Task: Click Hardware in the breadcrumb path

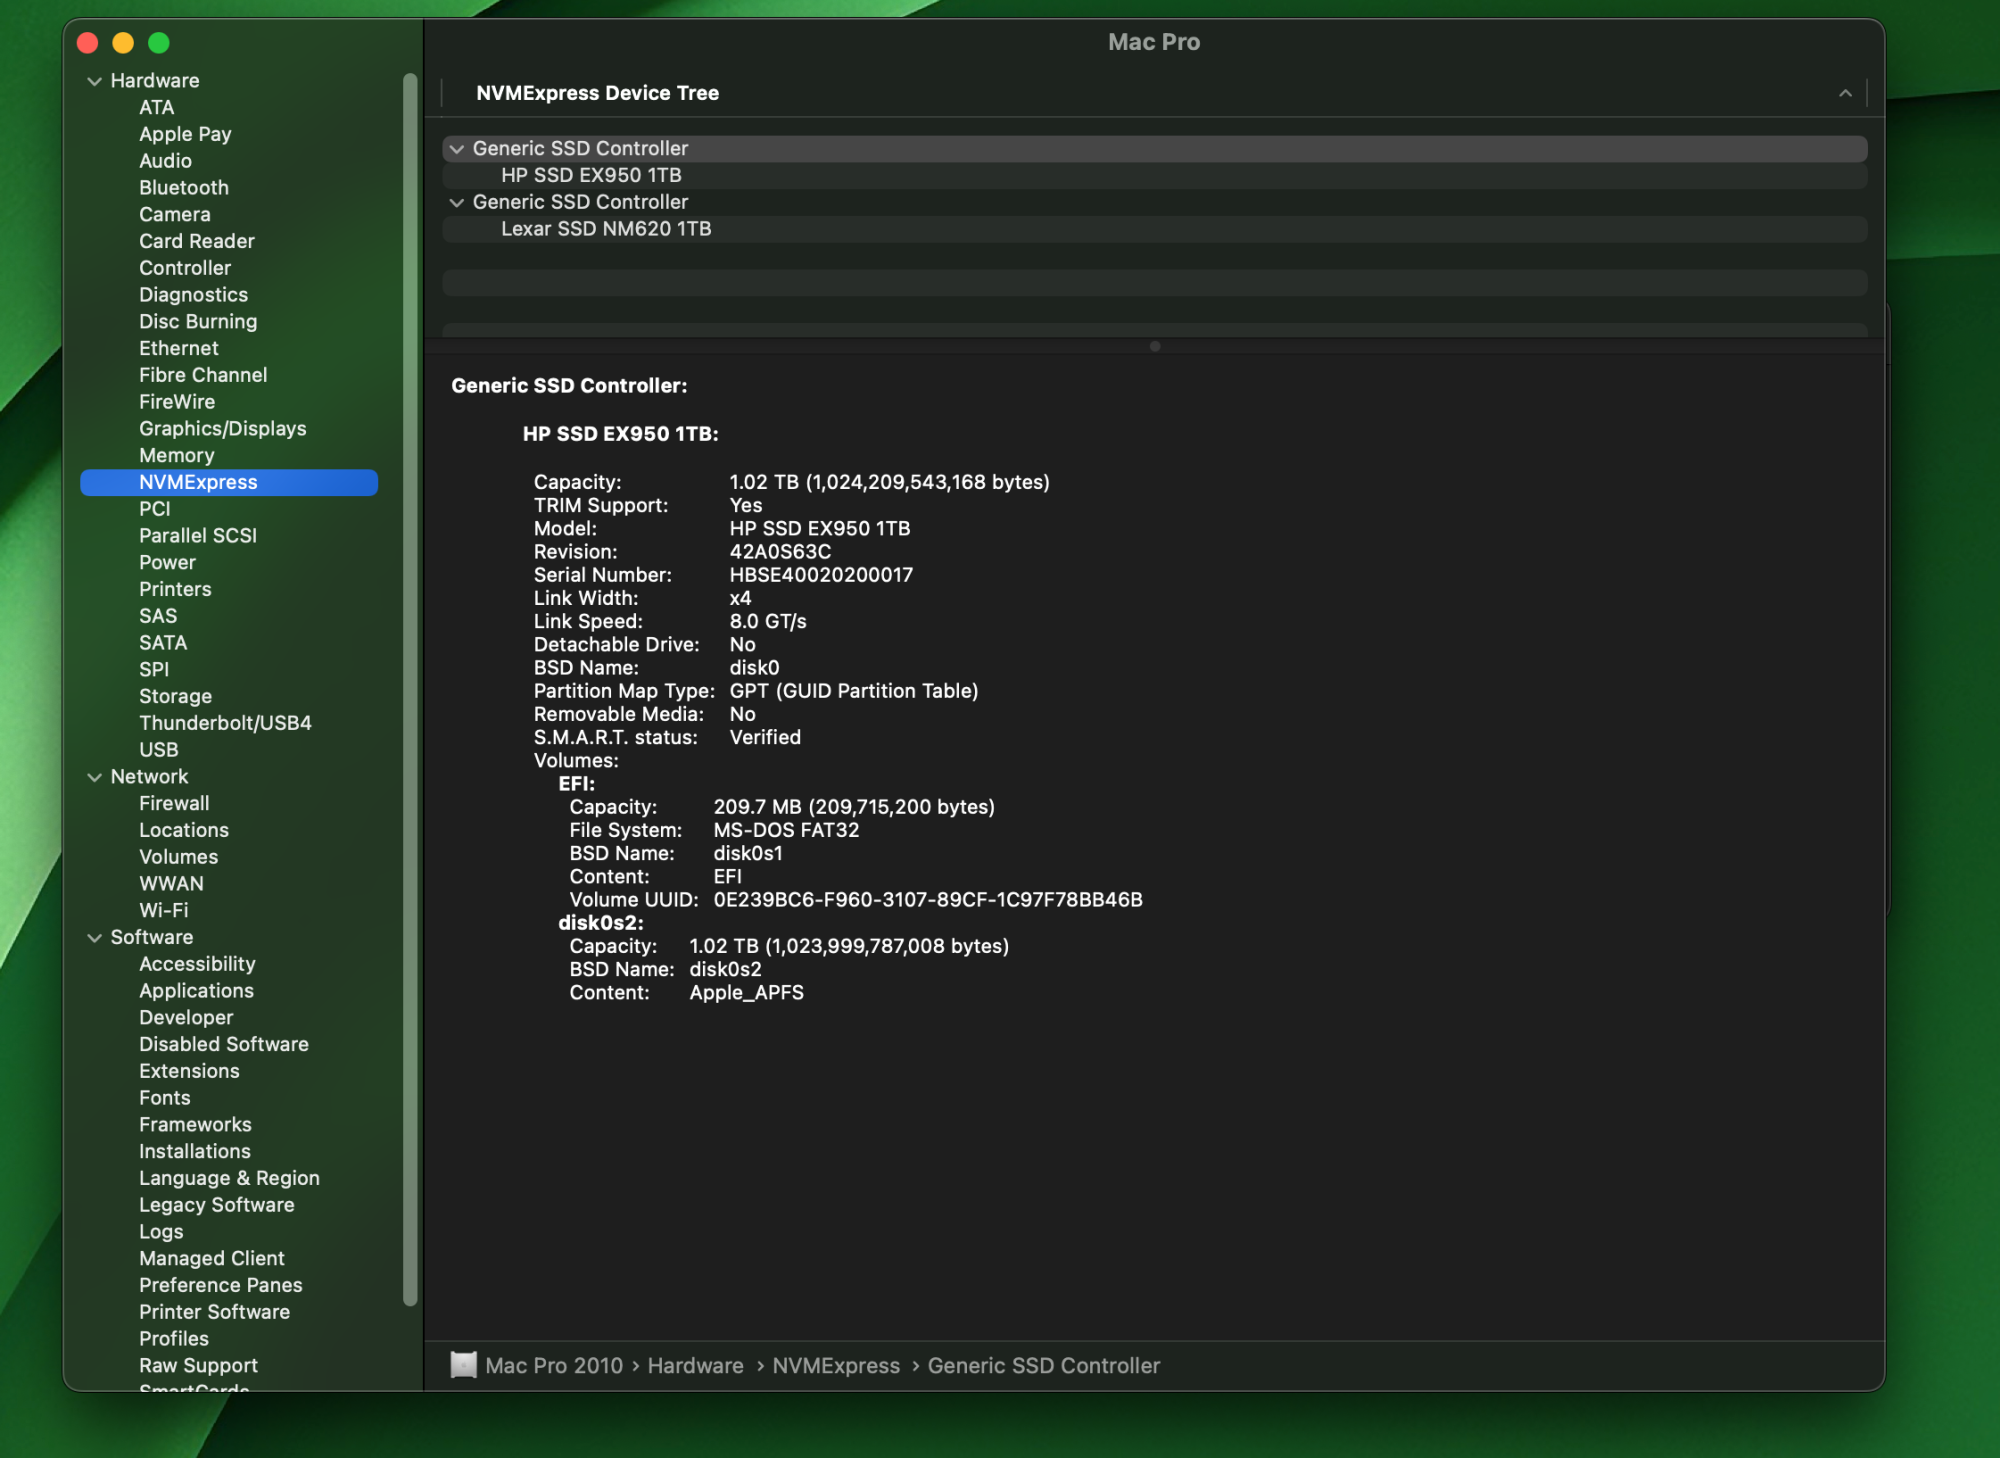Action: [695, 1364]
